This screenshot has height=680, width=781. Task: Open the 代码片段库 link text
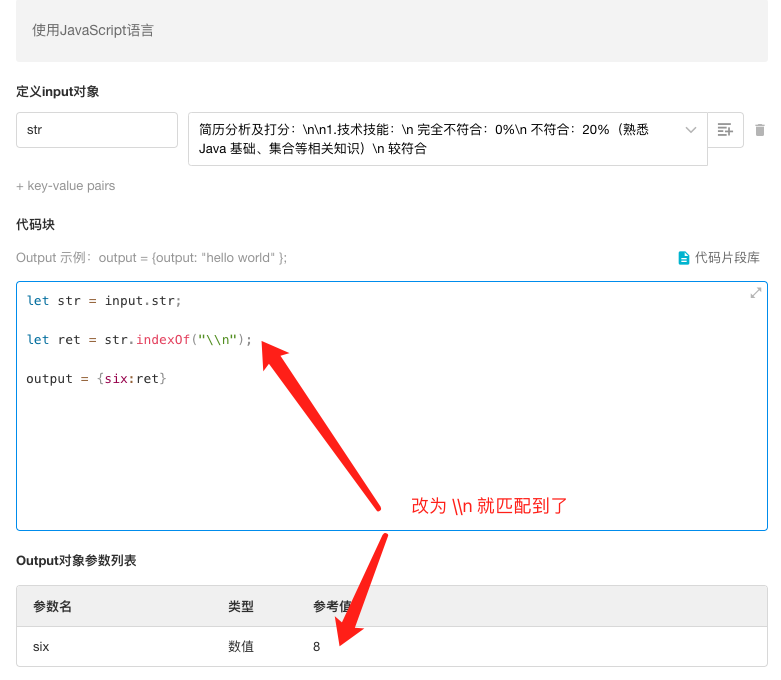point(727,258)
